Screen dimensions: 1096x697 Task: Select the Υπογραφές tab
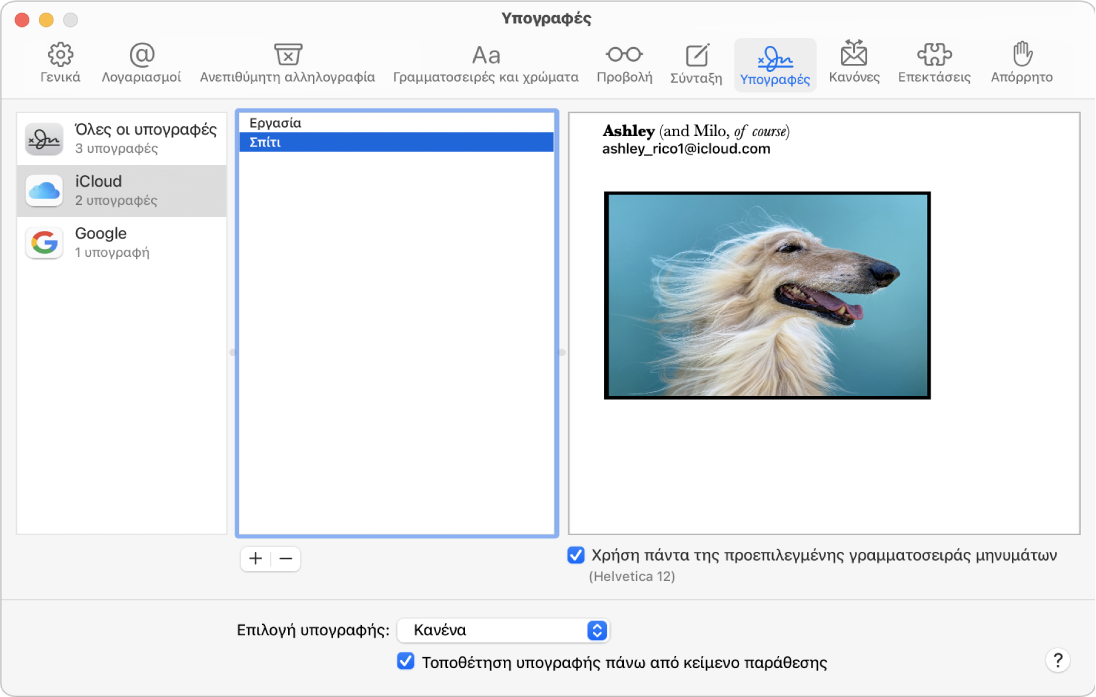775,65
